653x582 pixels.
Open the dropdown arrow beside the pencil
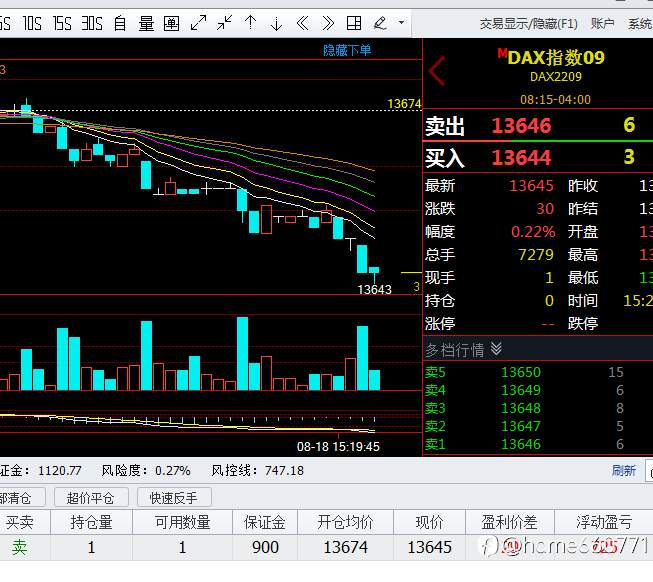coord(401,22)
